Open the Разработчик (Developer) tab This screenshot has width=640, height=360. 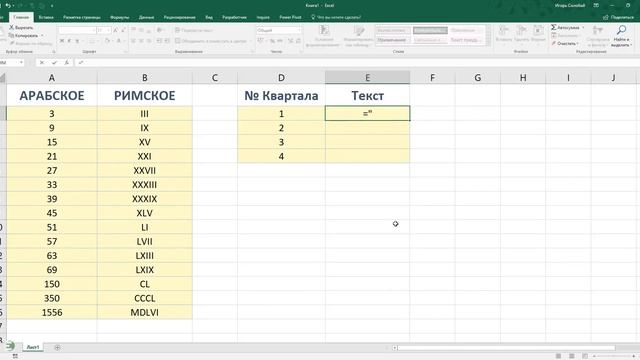[x=234, y=17]
